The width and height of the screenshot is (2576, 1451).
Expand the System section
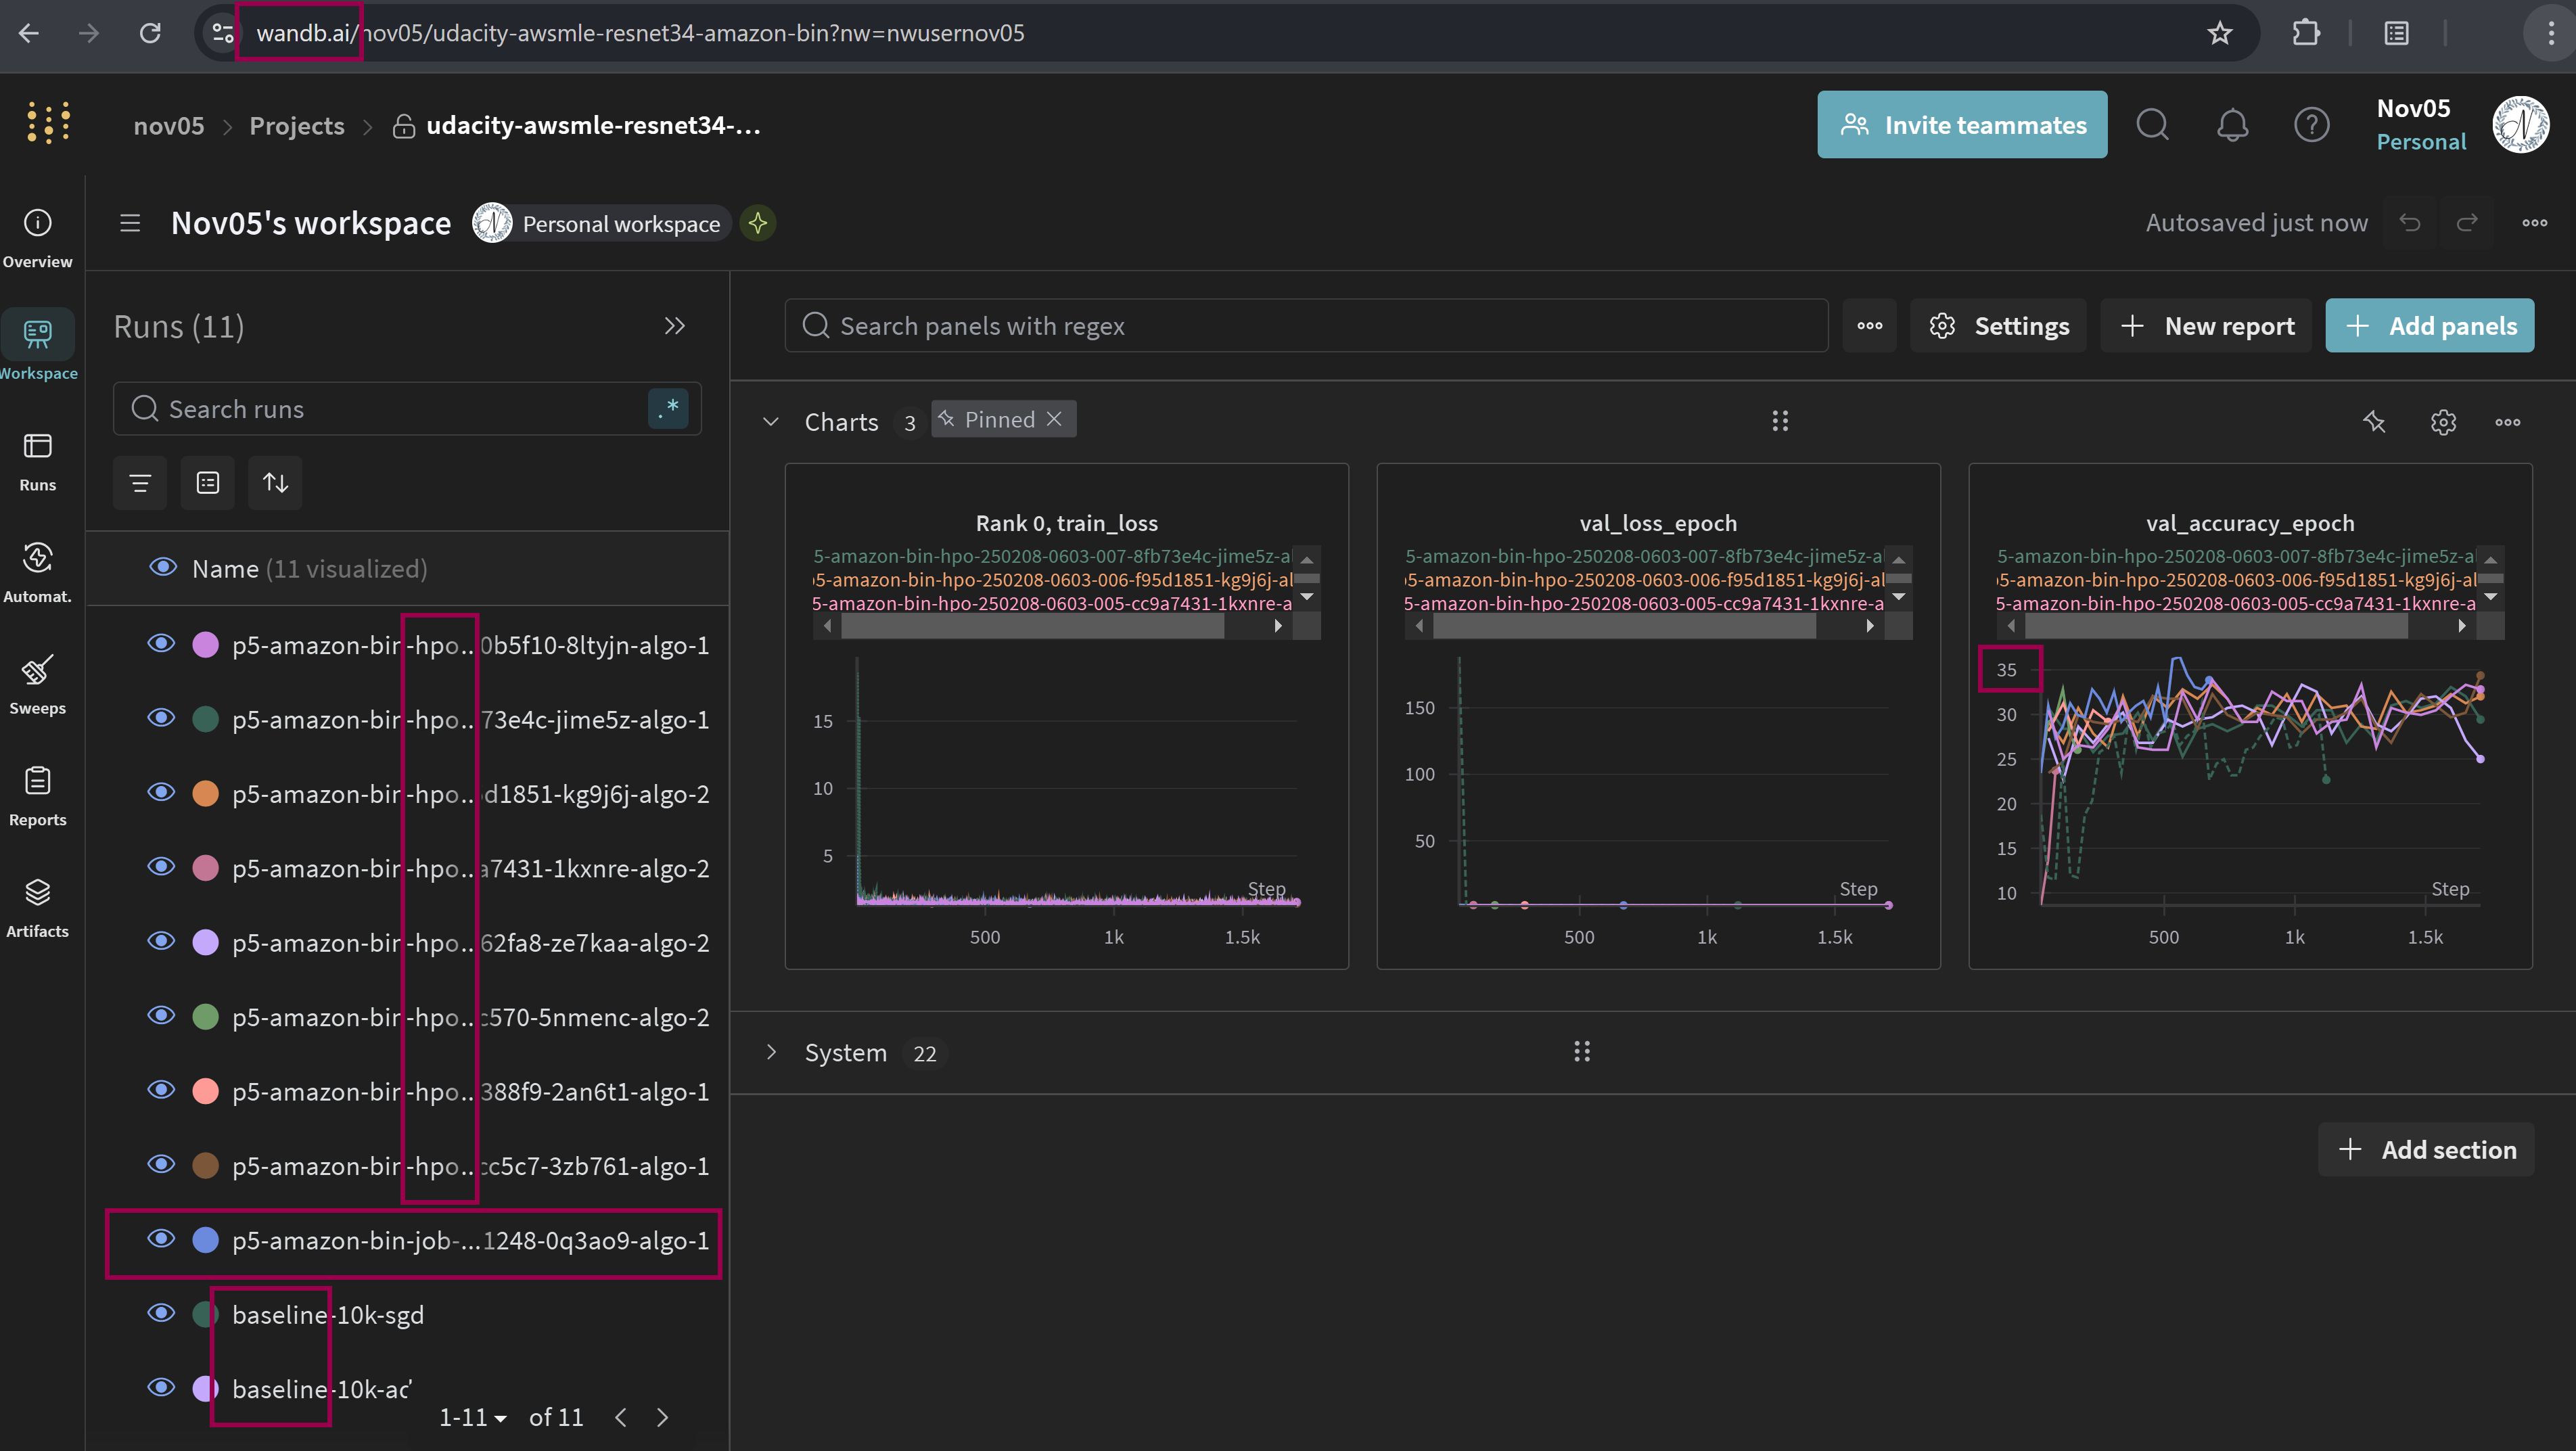point(771,1052)
